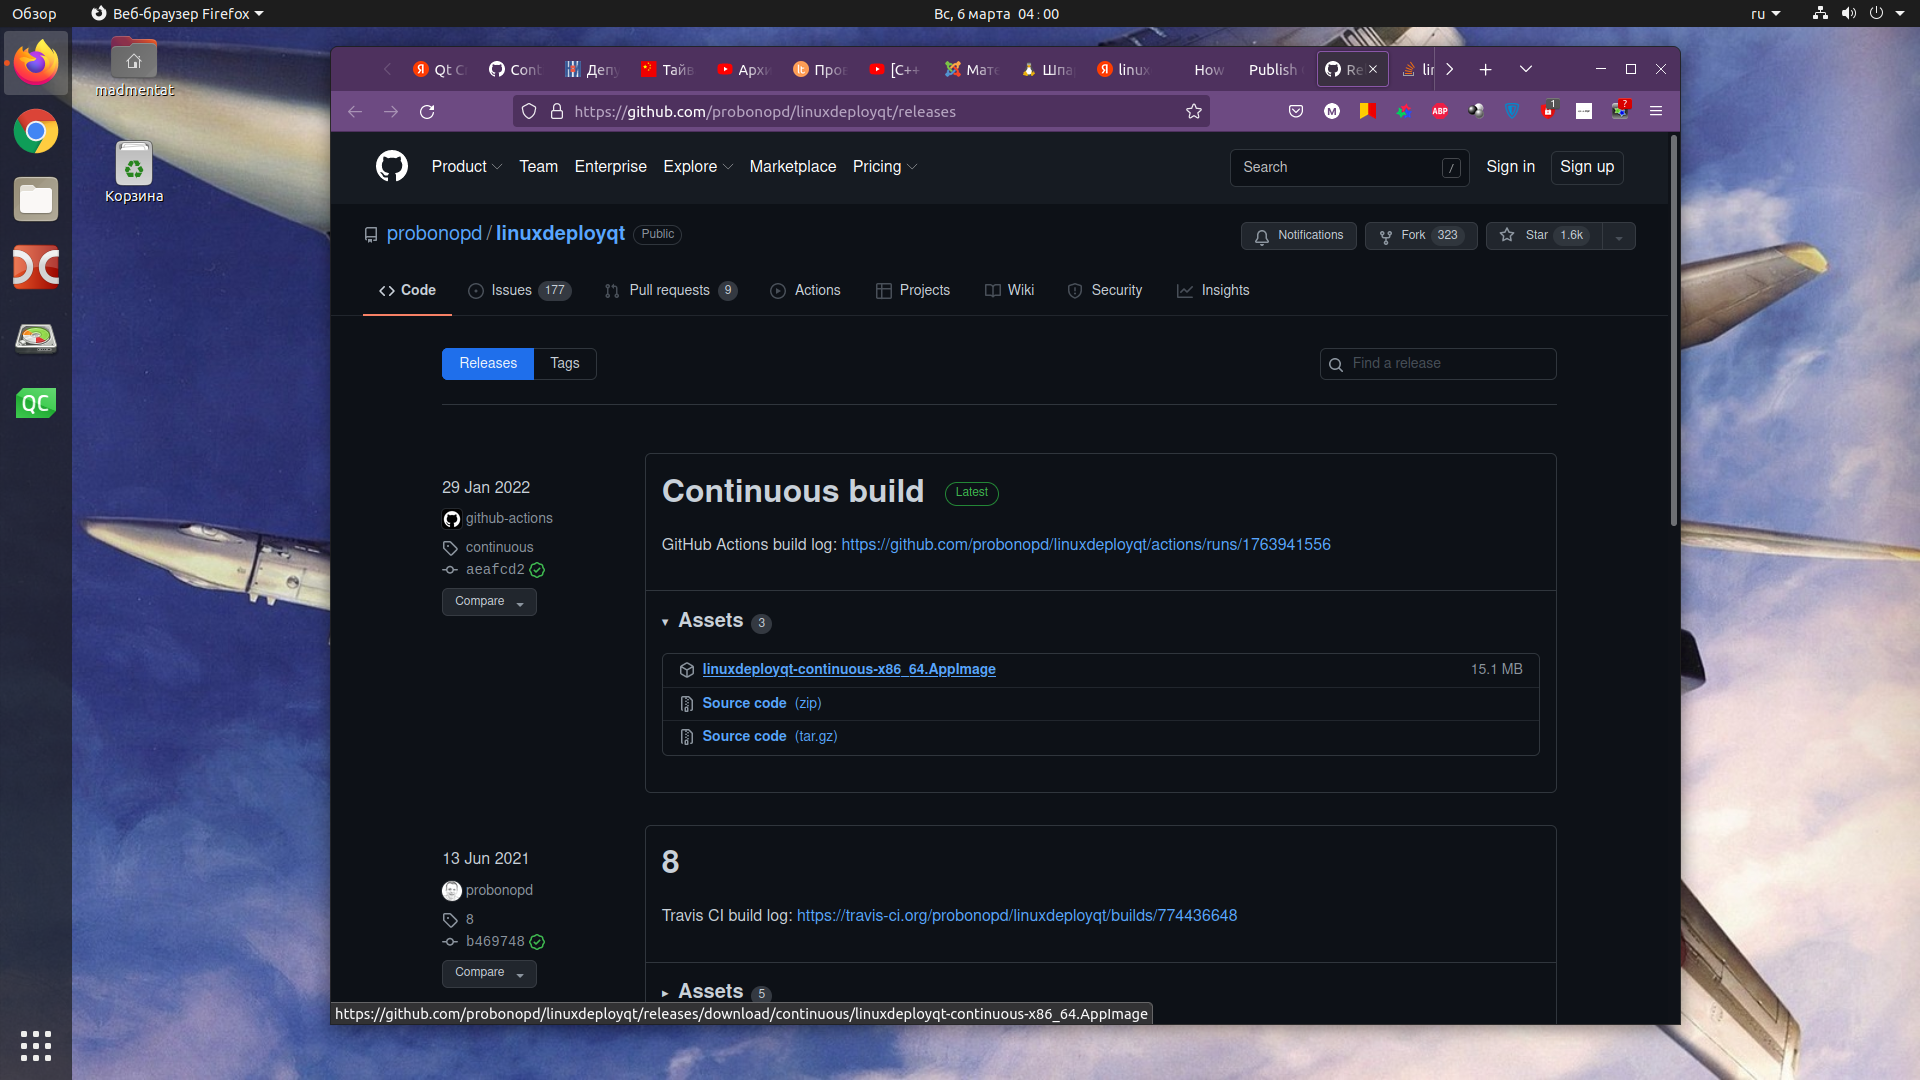Image resolution: width=1920 pixels, height=1080 pixels.
Task: Open commit aeafcd2 link
Action: click(495, 569)
